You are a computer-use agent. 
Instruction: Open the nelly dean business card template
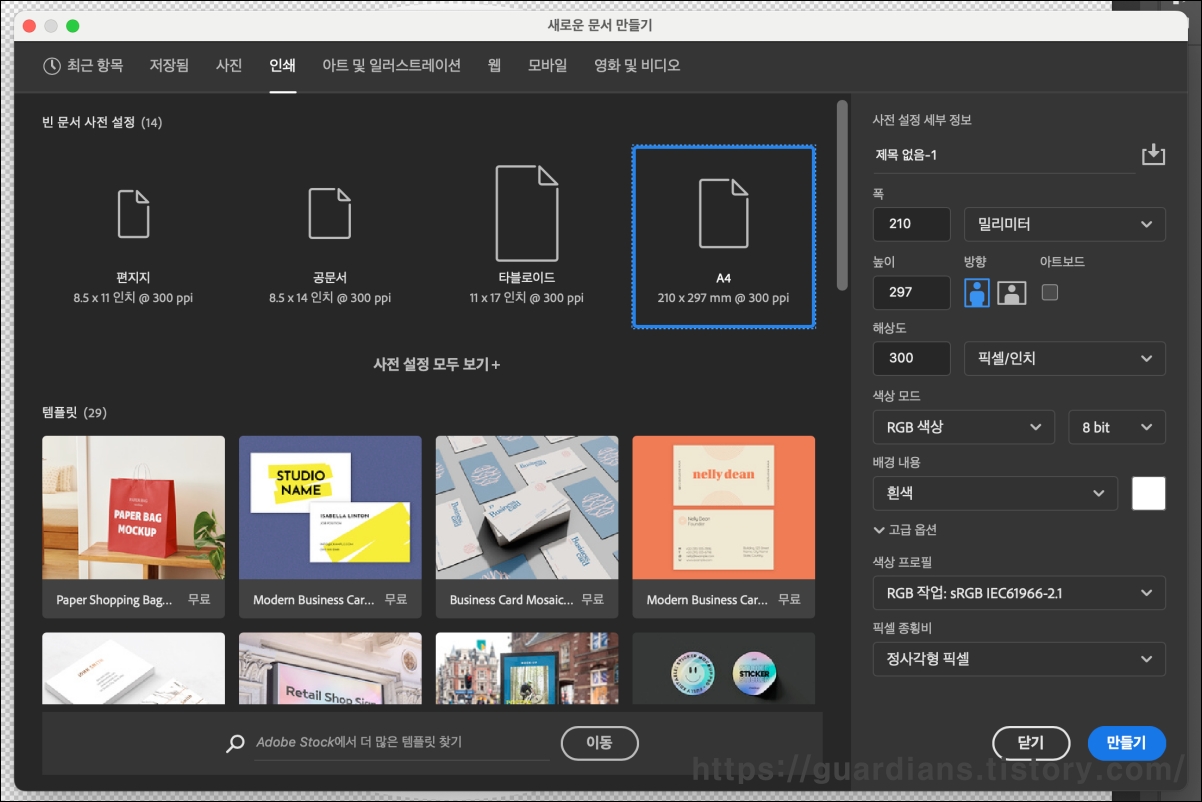(724, 509)
